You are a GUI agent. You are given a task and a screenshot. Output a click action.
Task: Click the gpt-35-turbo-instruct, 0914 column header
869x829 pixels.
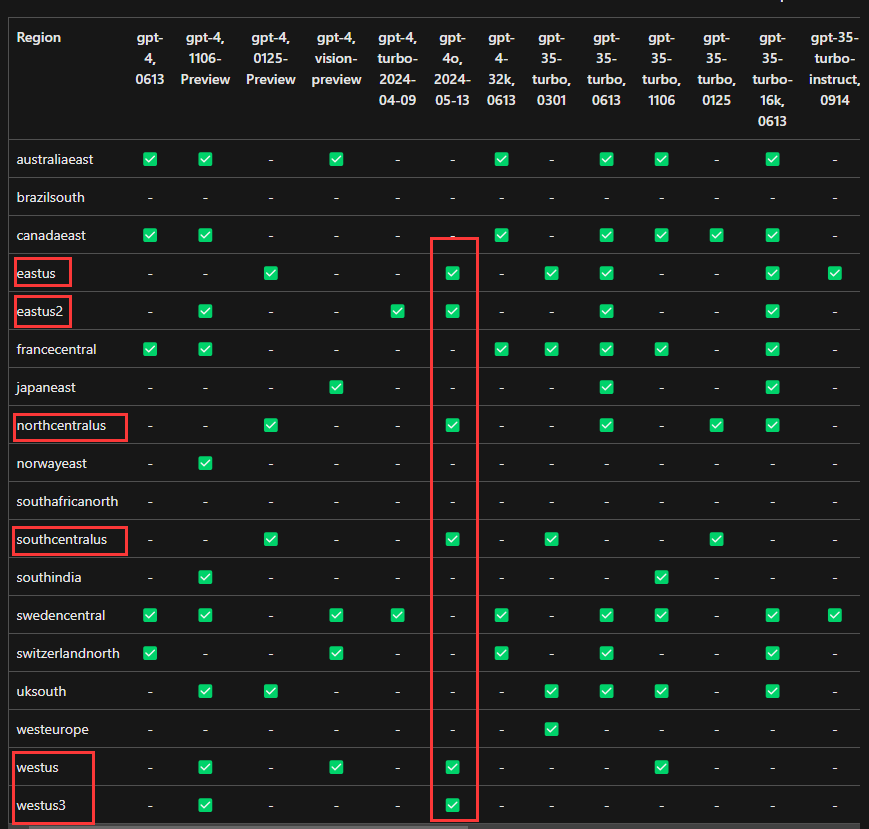click(x=835, y=69)
